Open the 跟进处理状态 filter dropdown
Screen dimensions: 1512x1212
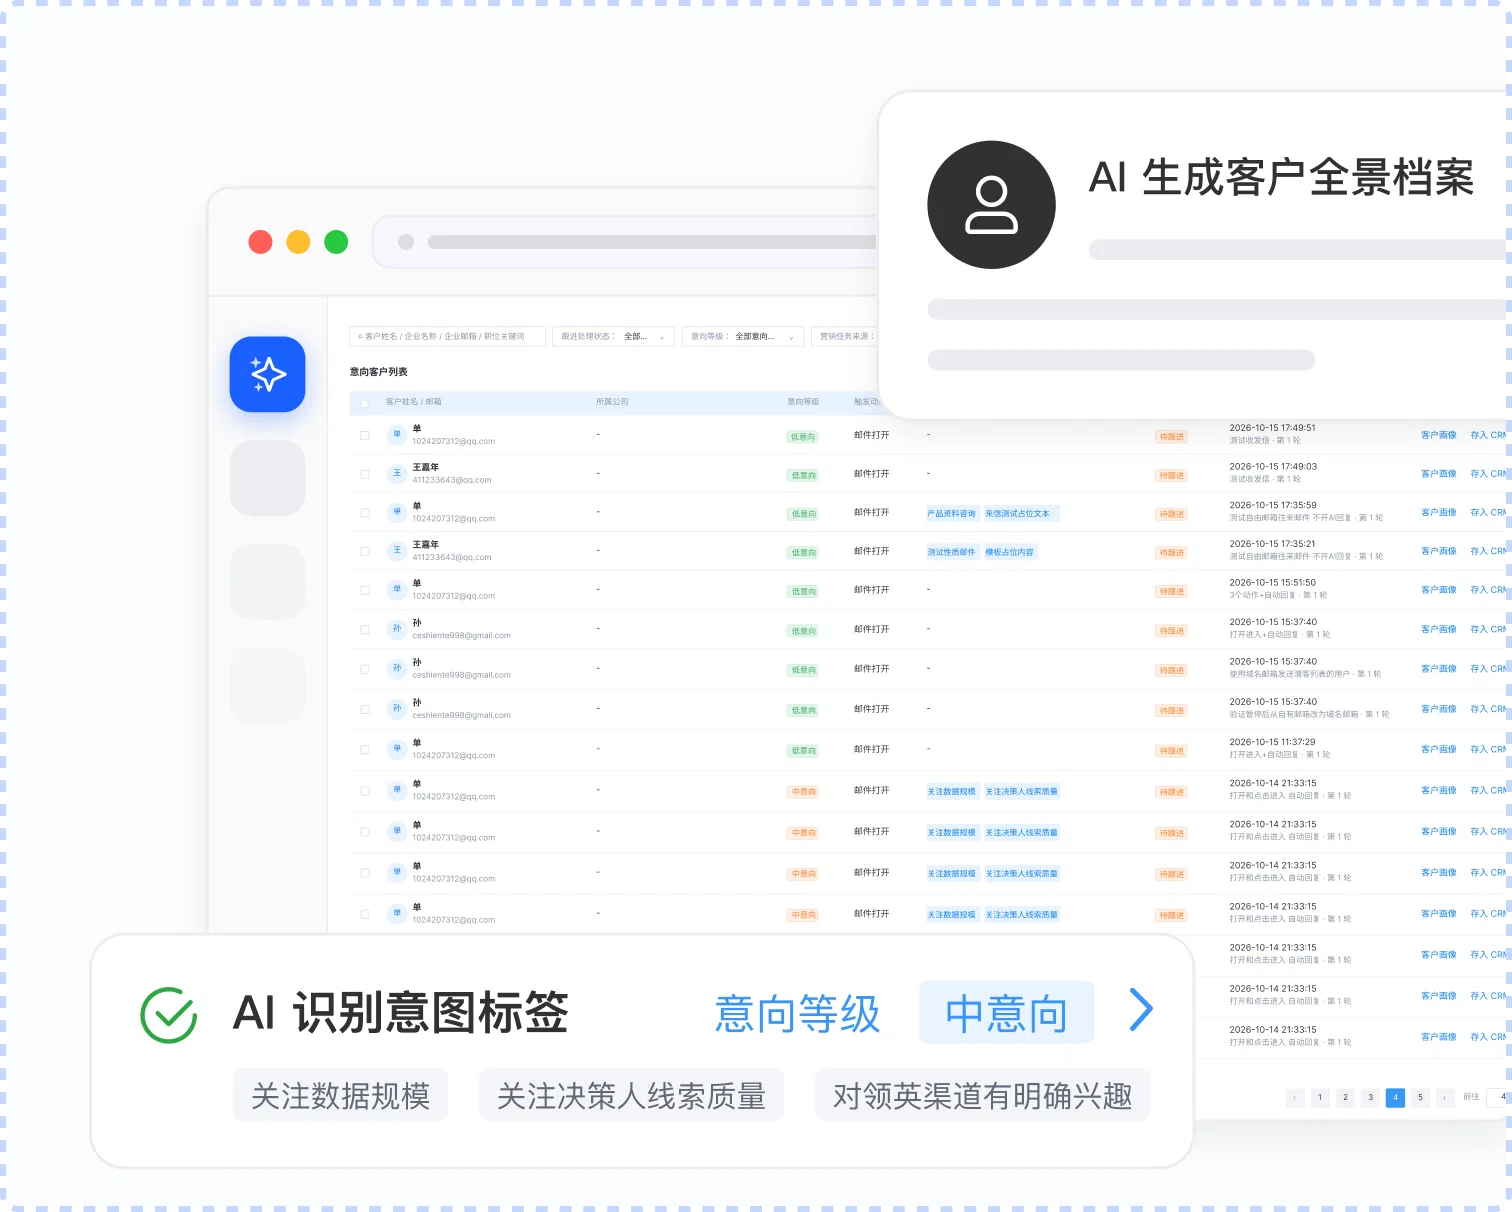(x=613, y=336)
